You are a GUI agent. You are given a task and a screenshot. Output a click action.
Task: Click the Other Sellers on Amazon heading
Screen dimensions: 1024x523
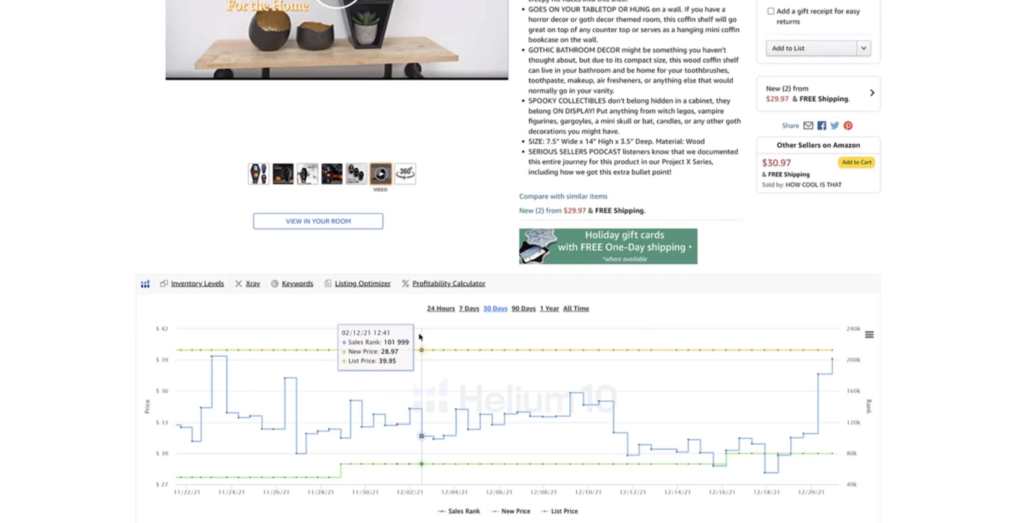[818, 145]
